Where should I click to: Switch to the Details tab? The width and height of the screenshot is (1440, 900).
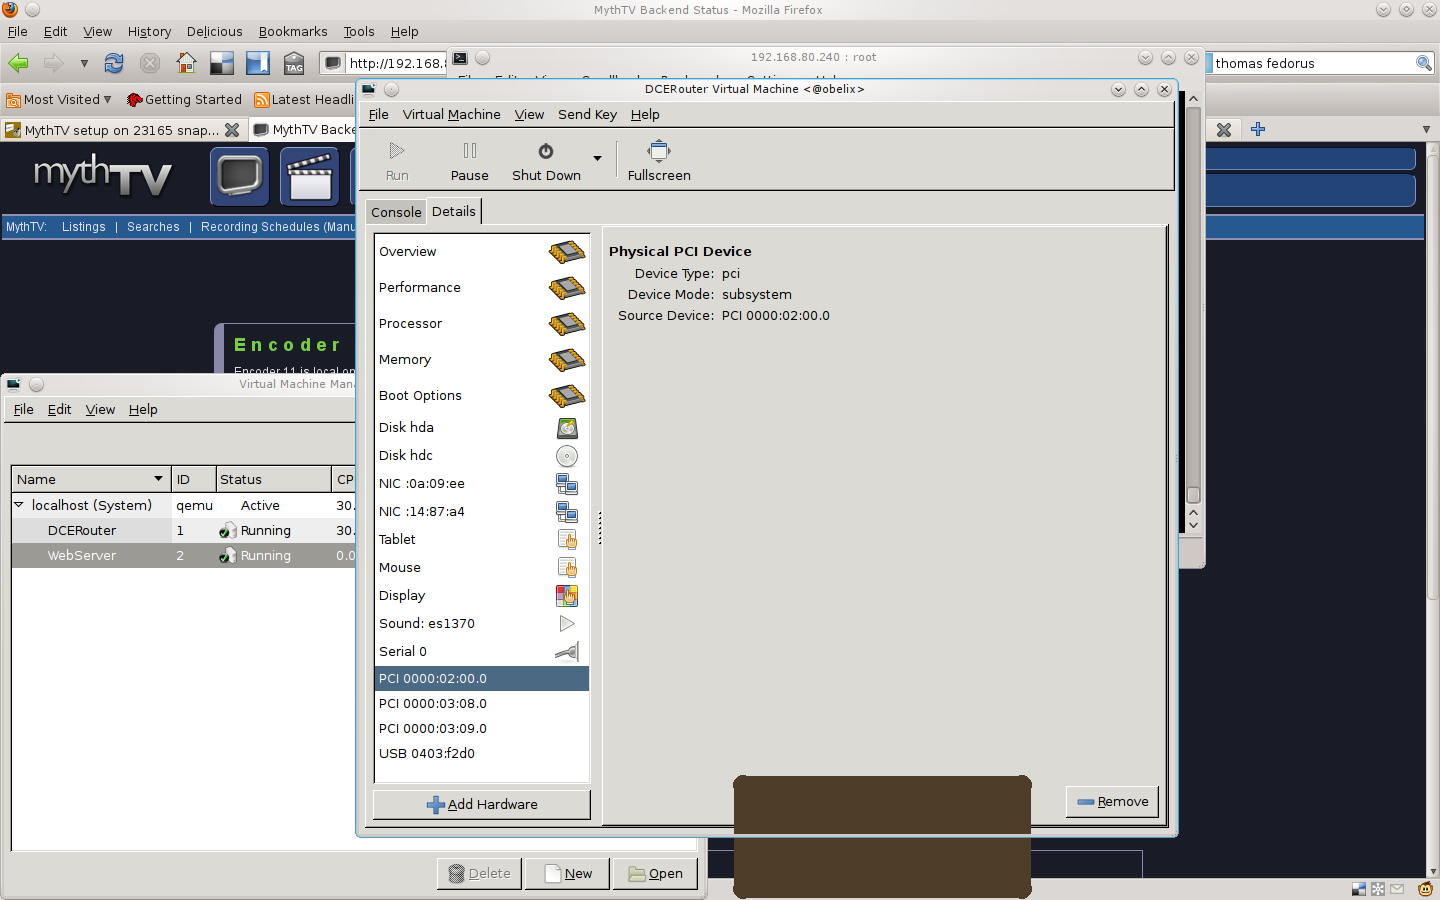454,212
